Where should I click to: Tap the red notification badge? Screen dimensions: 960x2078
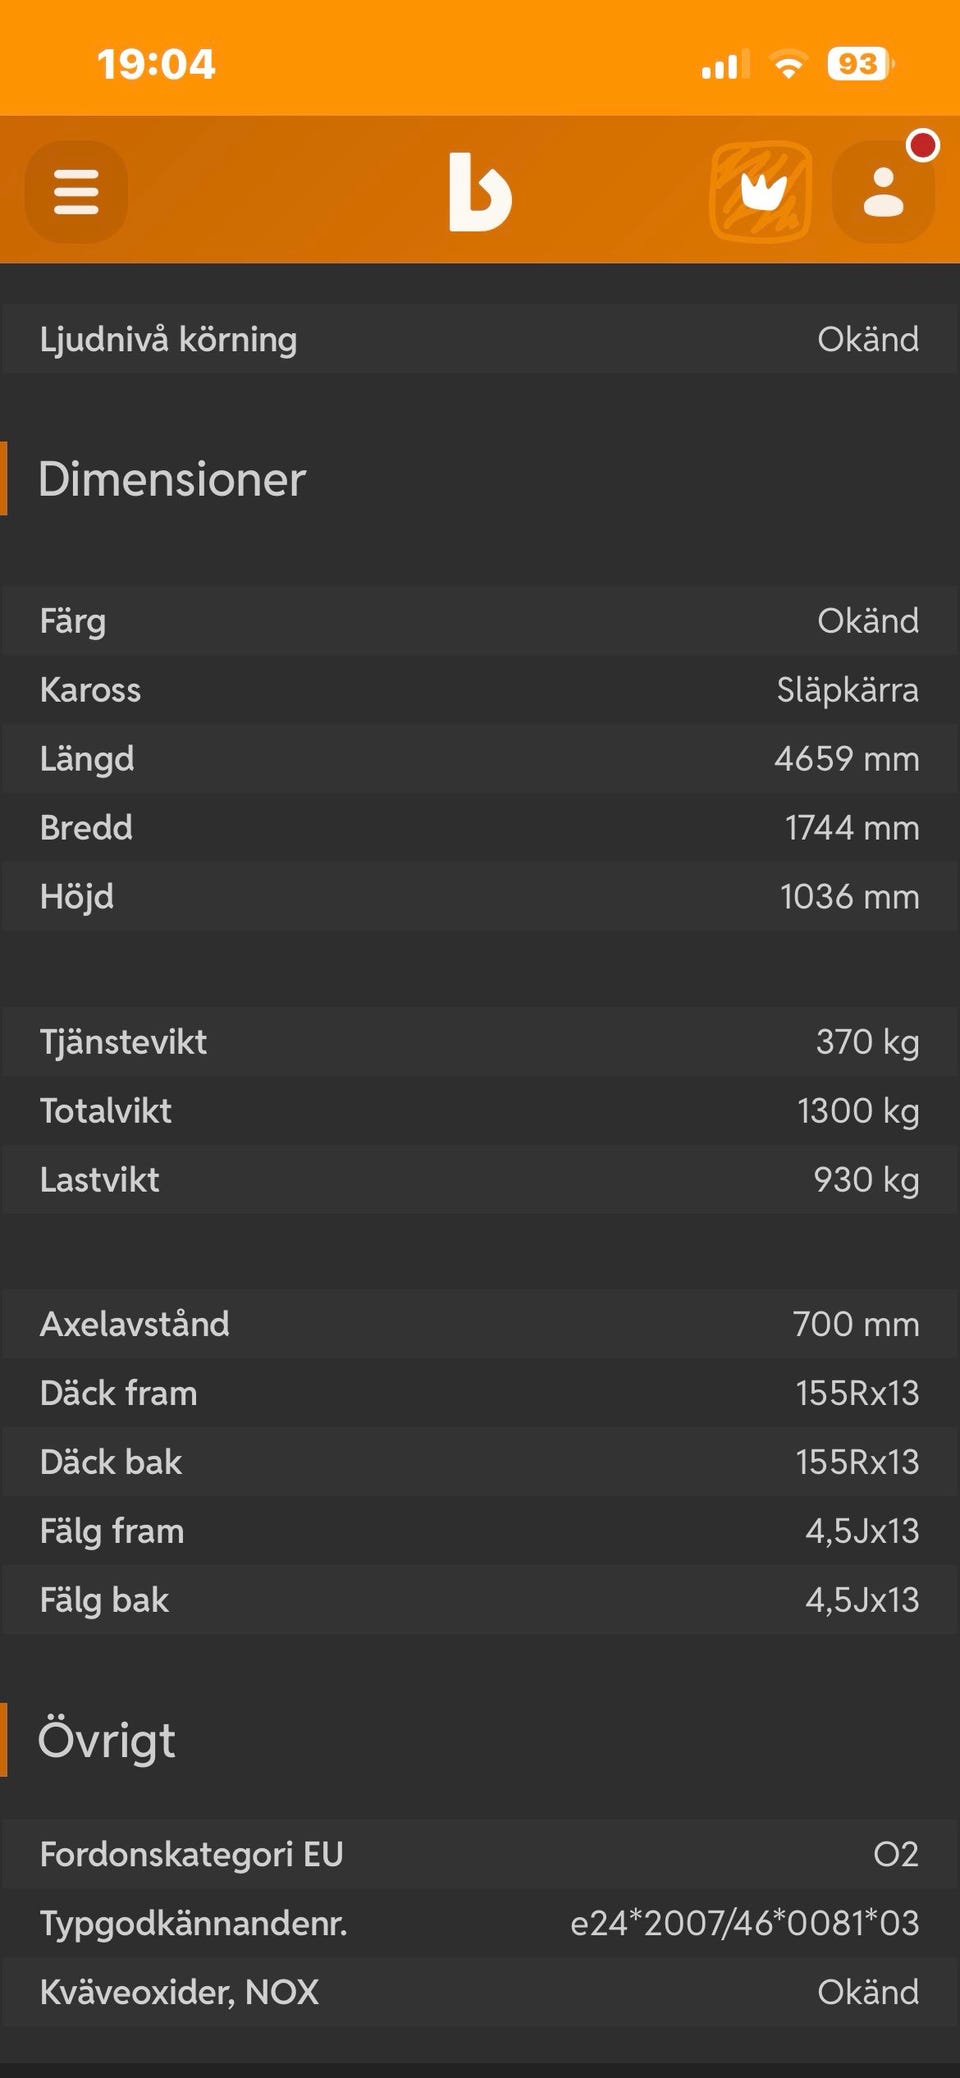coord(922,146)
